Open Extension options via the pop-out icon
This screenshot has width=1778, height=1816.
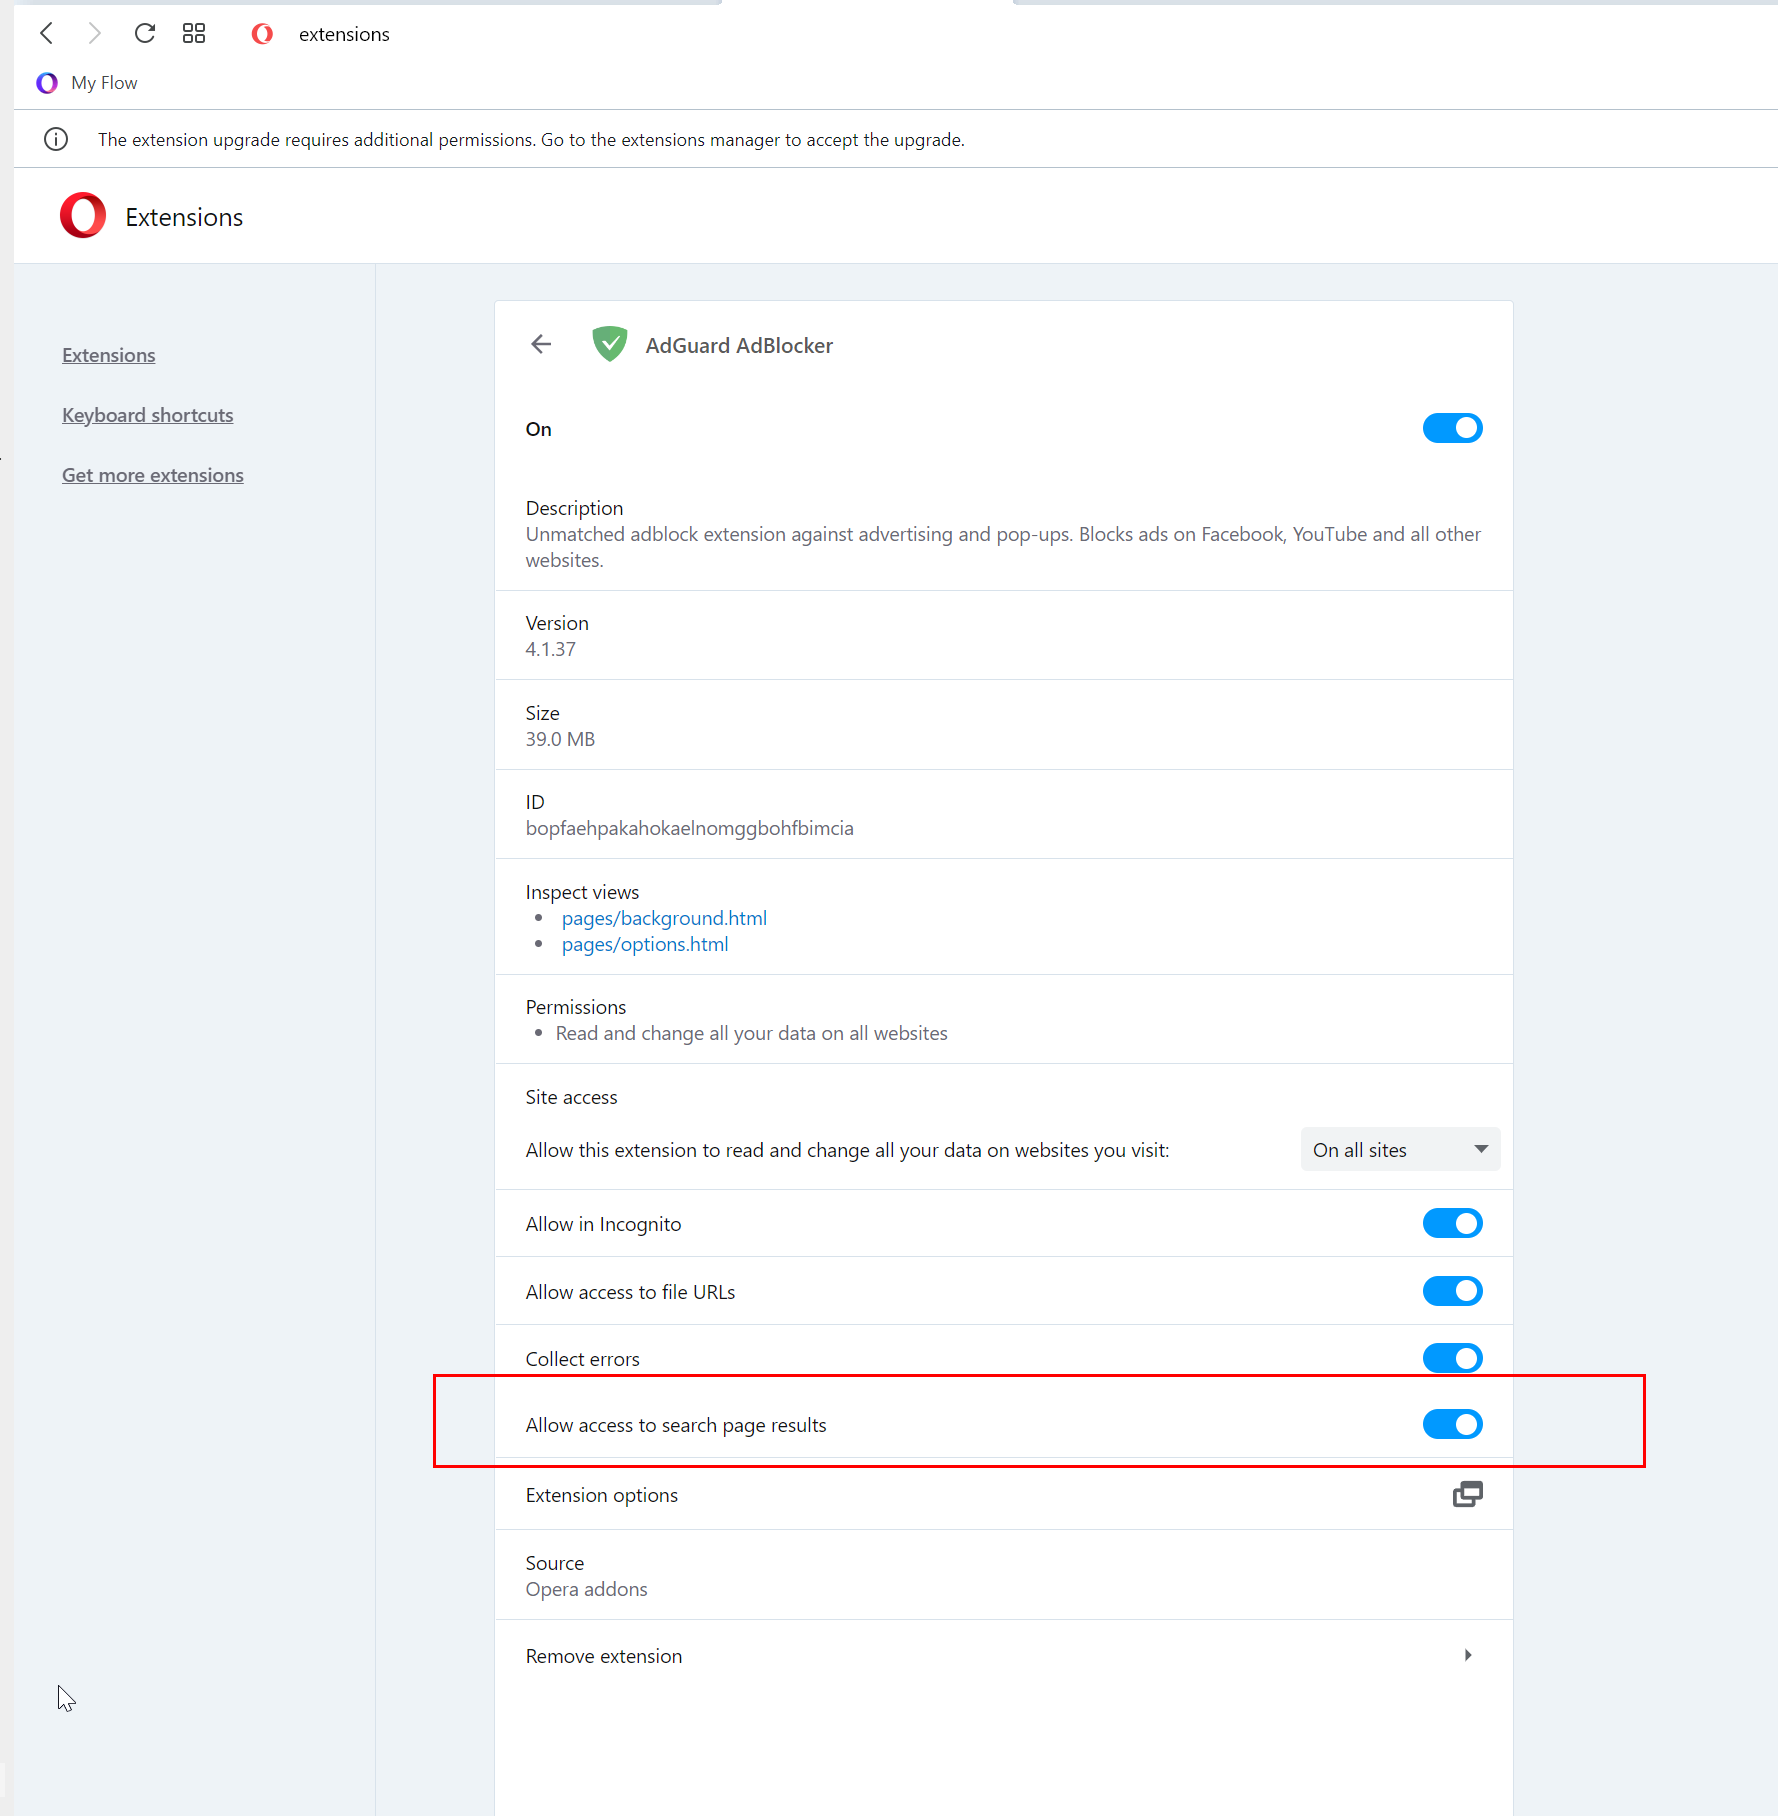1467,1494
